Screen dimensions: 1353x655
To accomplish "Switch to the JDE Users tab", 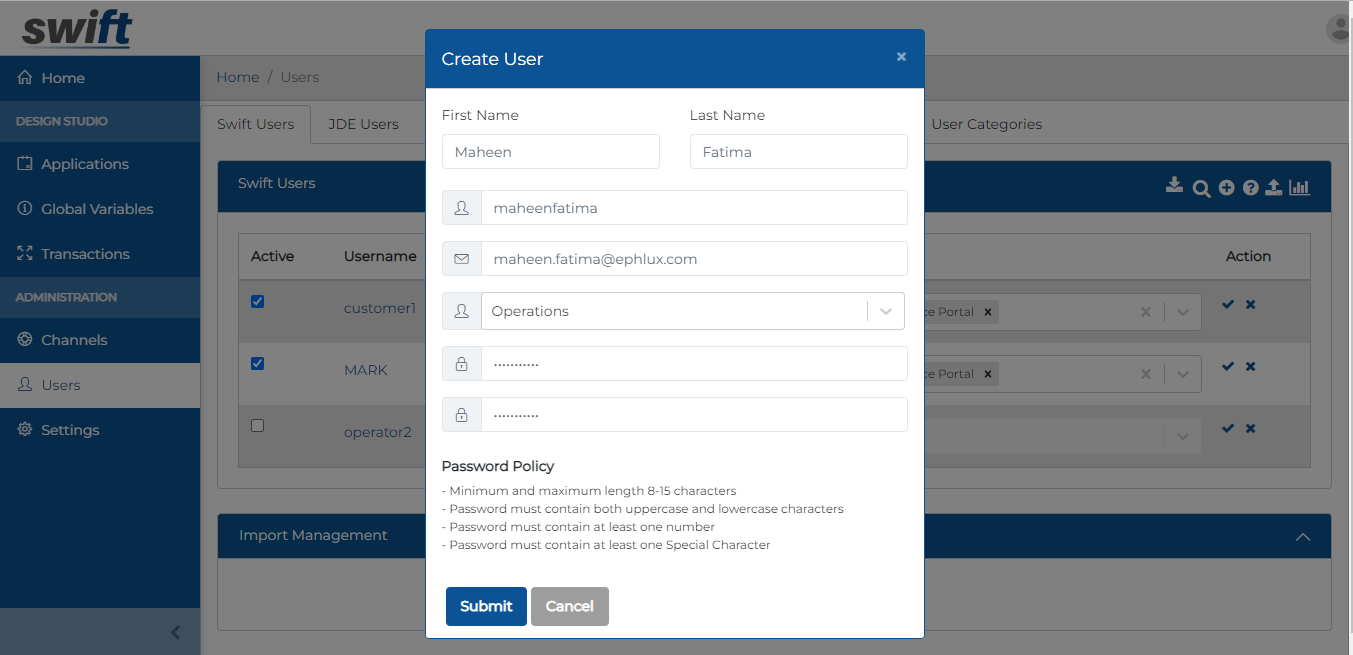I will pos(363,124).
